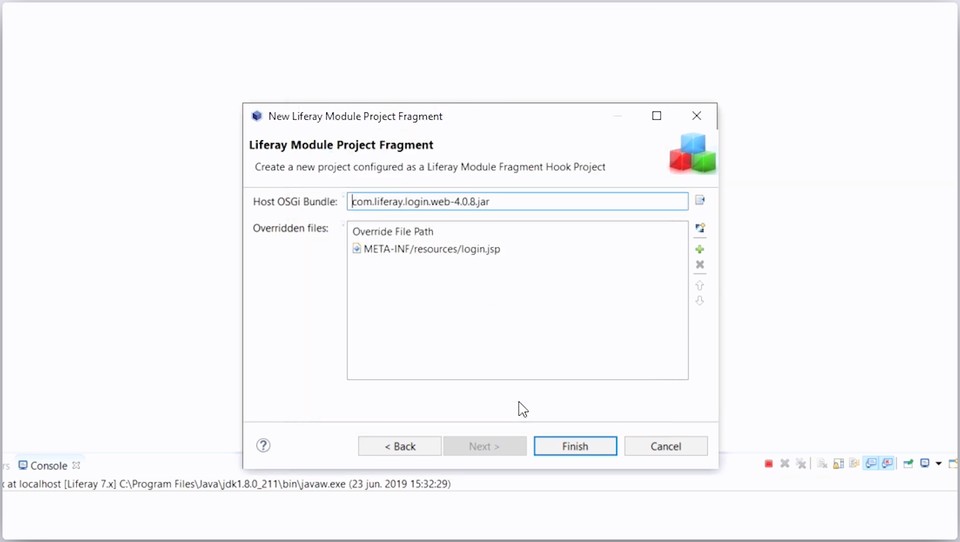Screen dimensions: 960x542
Task: Remove the selected override file with the X
Action: (700, 265)
